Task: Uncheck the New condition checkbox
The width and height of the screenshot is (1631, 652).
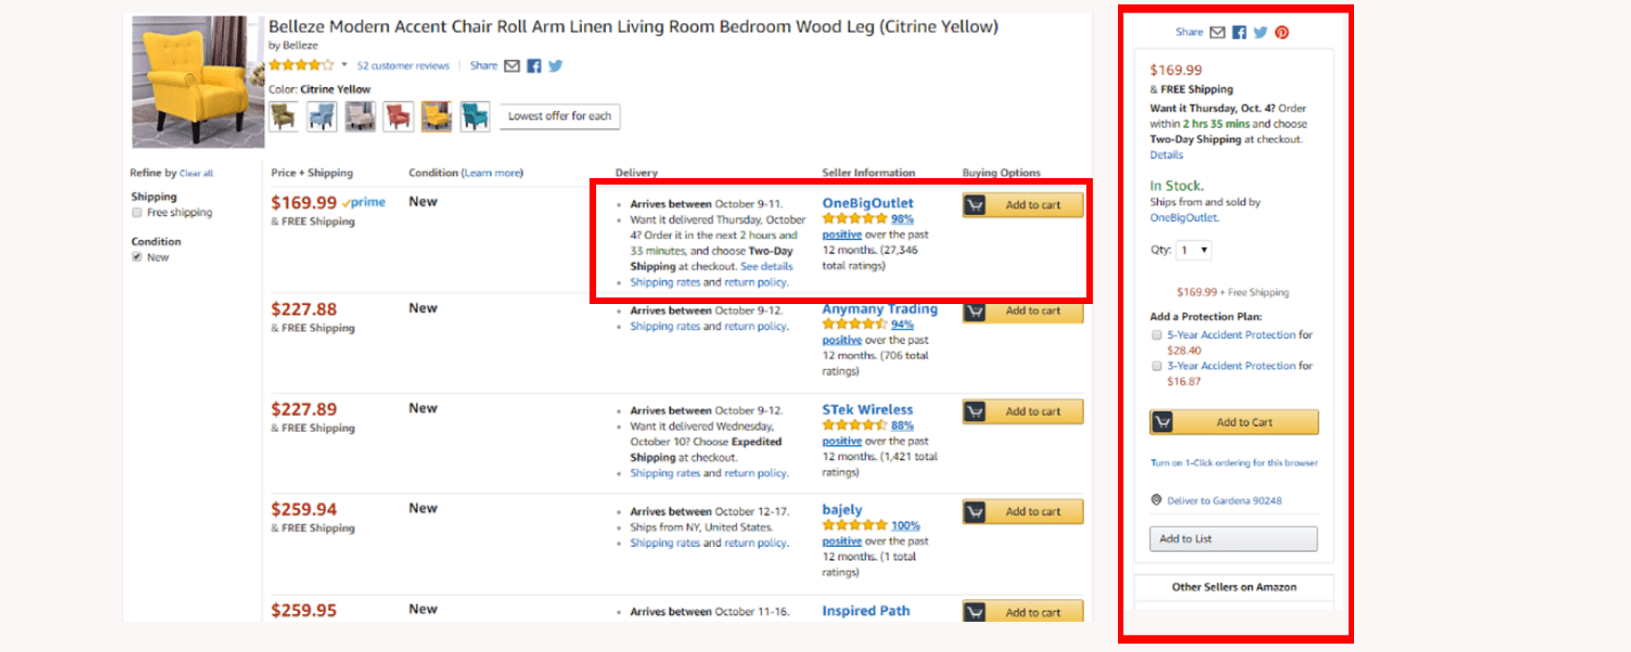Action: click(x=137, y=257)
